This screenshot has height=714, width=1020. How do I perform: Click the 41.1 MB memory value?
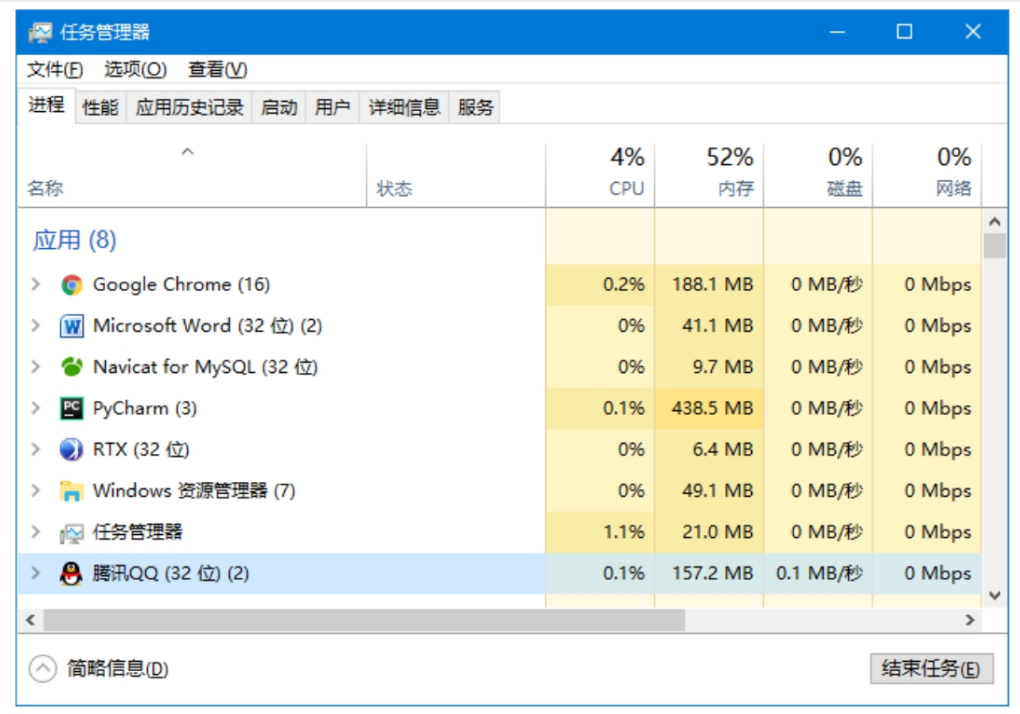(718, 326)
